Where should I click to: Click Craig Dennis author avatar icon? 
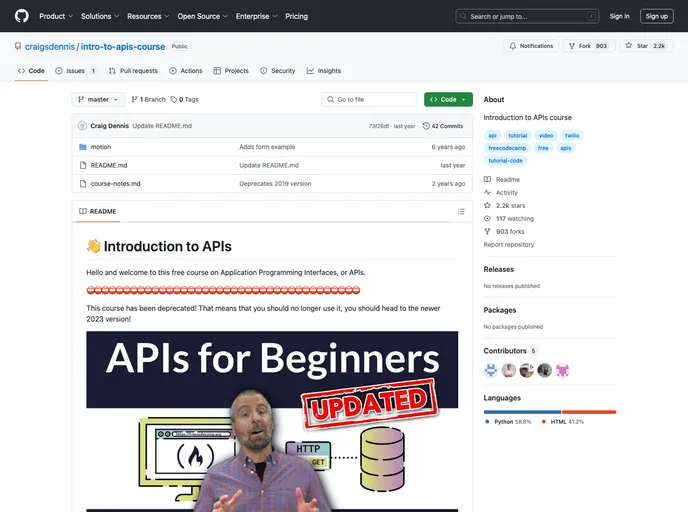(x=82, y=126)
